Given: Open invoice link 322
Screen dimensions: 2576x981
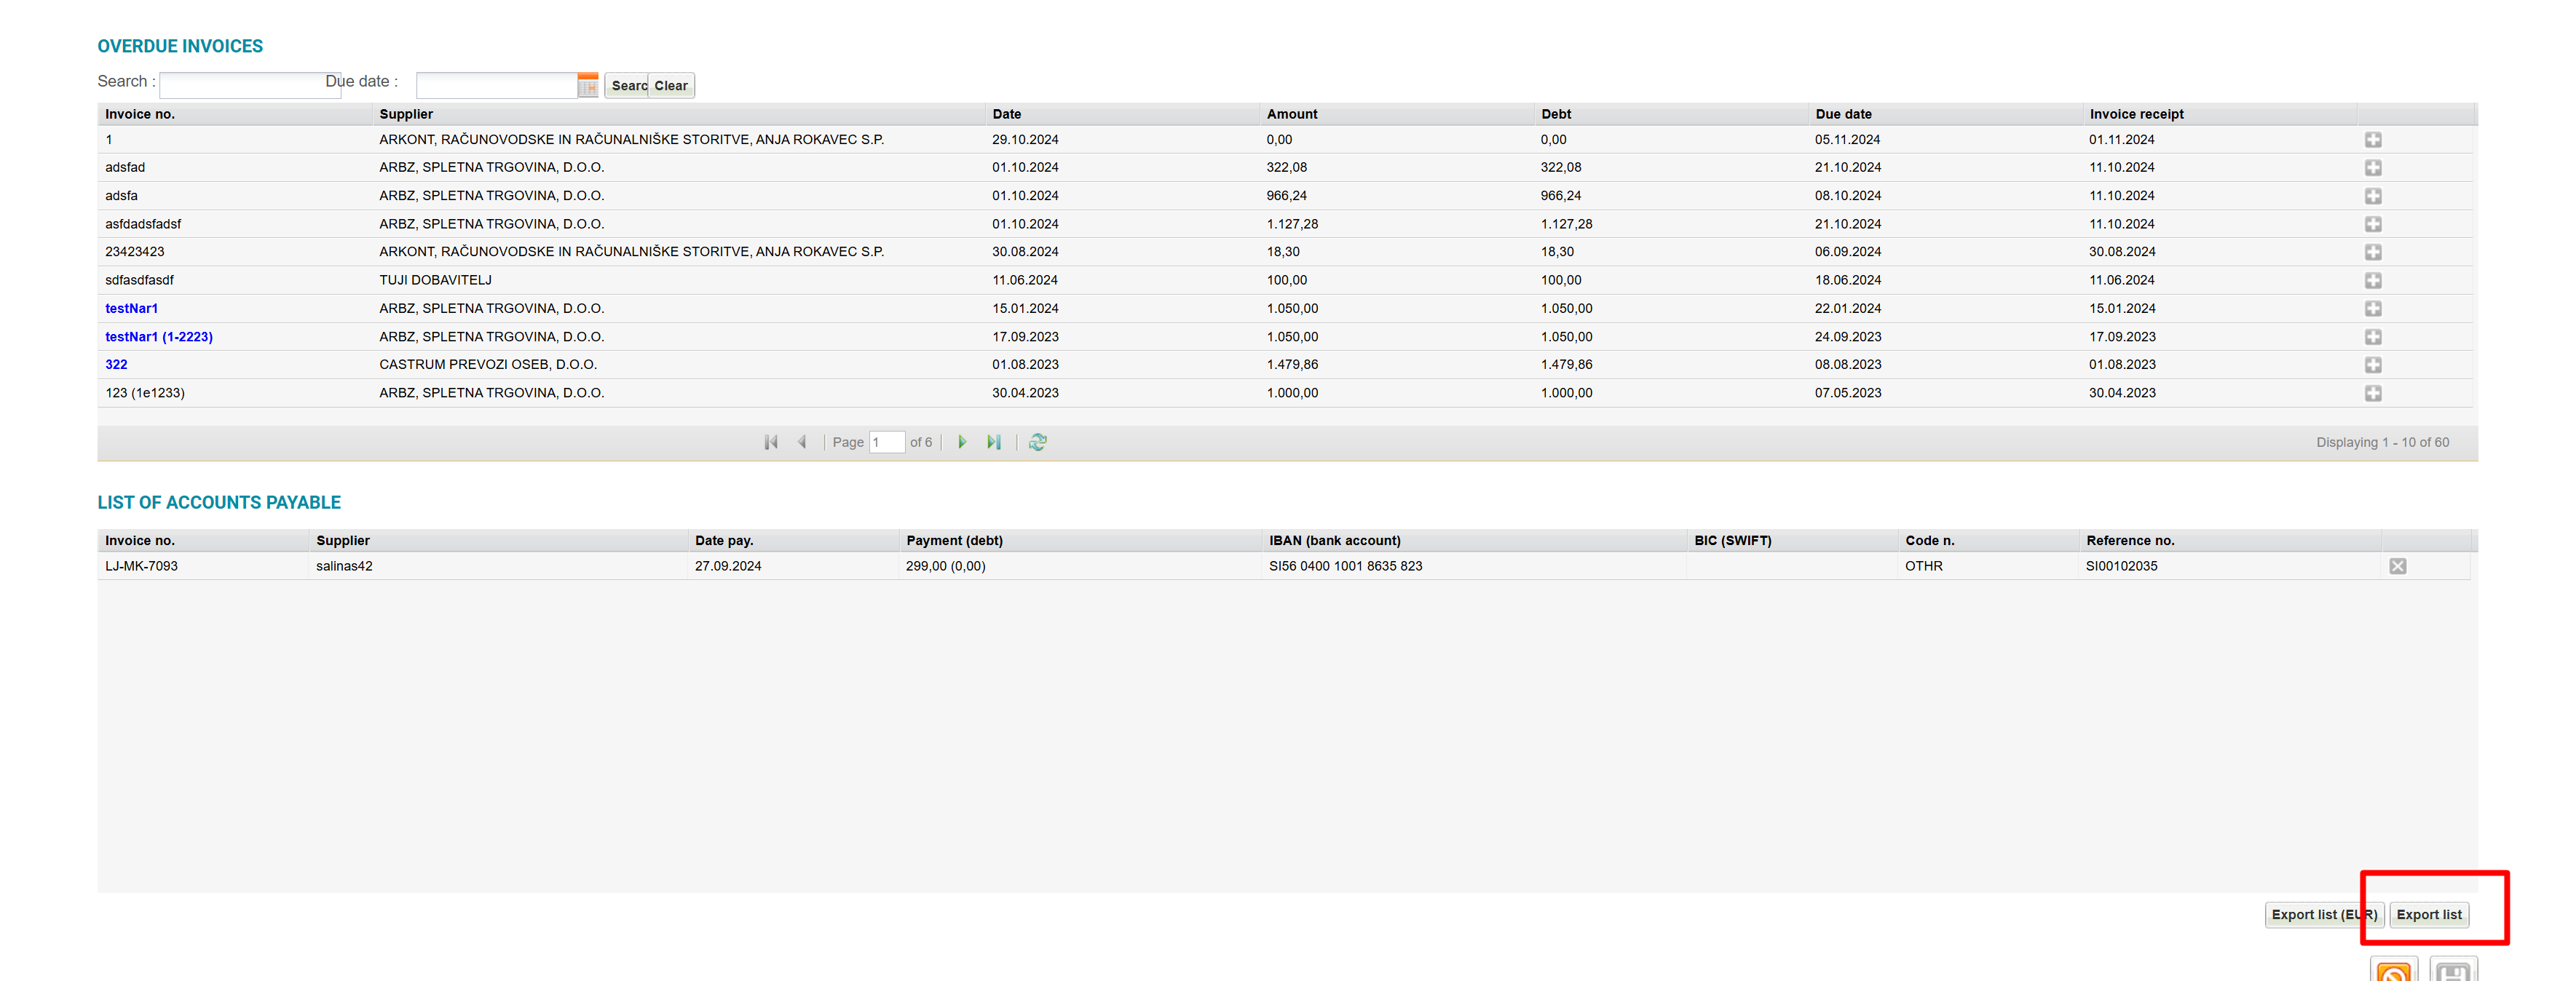Looking at the screenshot, I should pyautogui.click(x=116, y=365).
